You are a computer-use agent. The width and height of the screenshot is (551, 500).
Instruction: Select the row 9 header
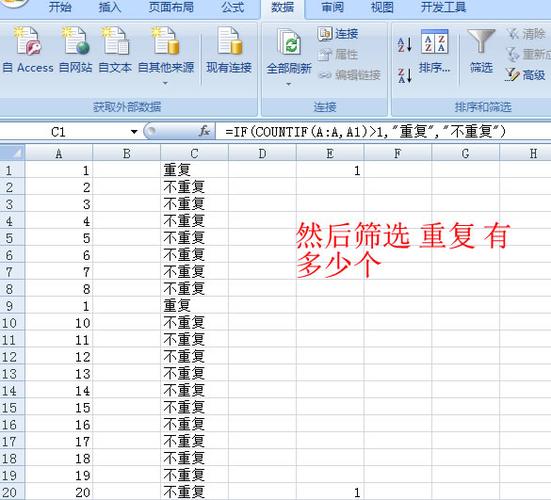click(12, 306)
